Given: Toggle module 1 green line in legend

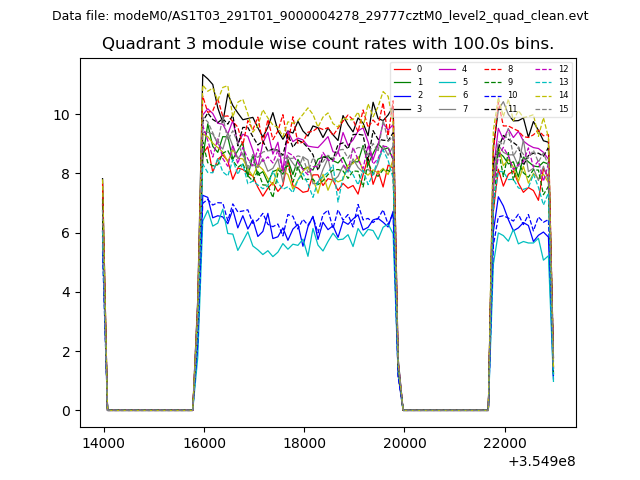Looking at the screenshot, I should coord(402,82).
